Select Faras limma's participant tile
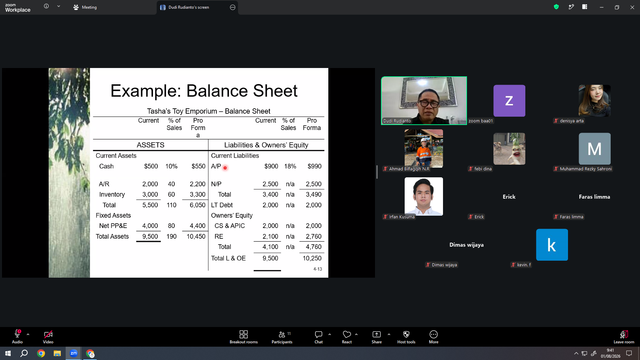 (594, 197)
